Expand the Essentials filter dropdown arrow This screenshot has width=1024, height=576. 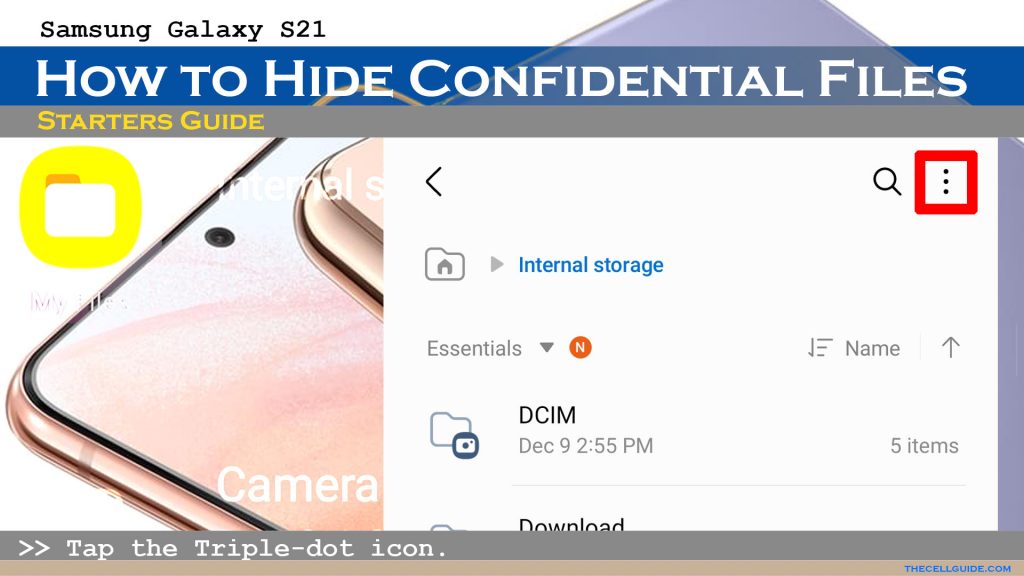coord(547,347)
